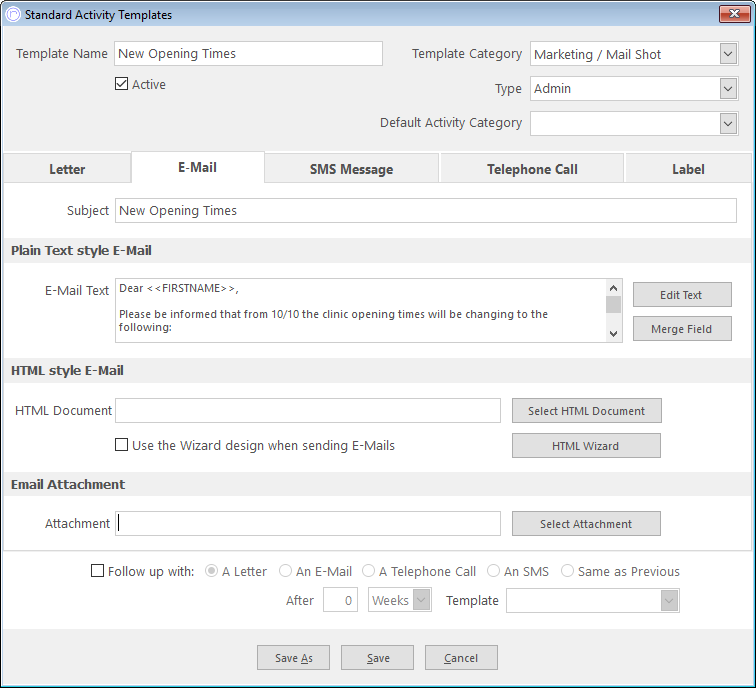Click into the Subject input field

pyautogui.click(x=426, y=211)
